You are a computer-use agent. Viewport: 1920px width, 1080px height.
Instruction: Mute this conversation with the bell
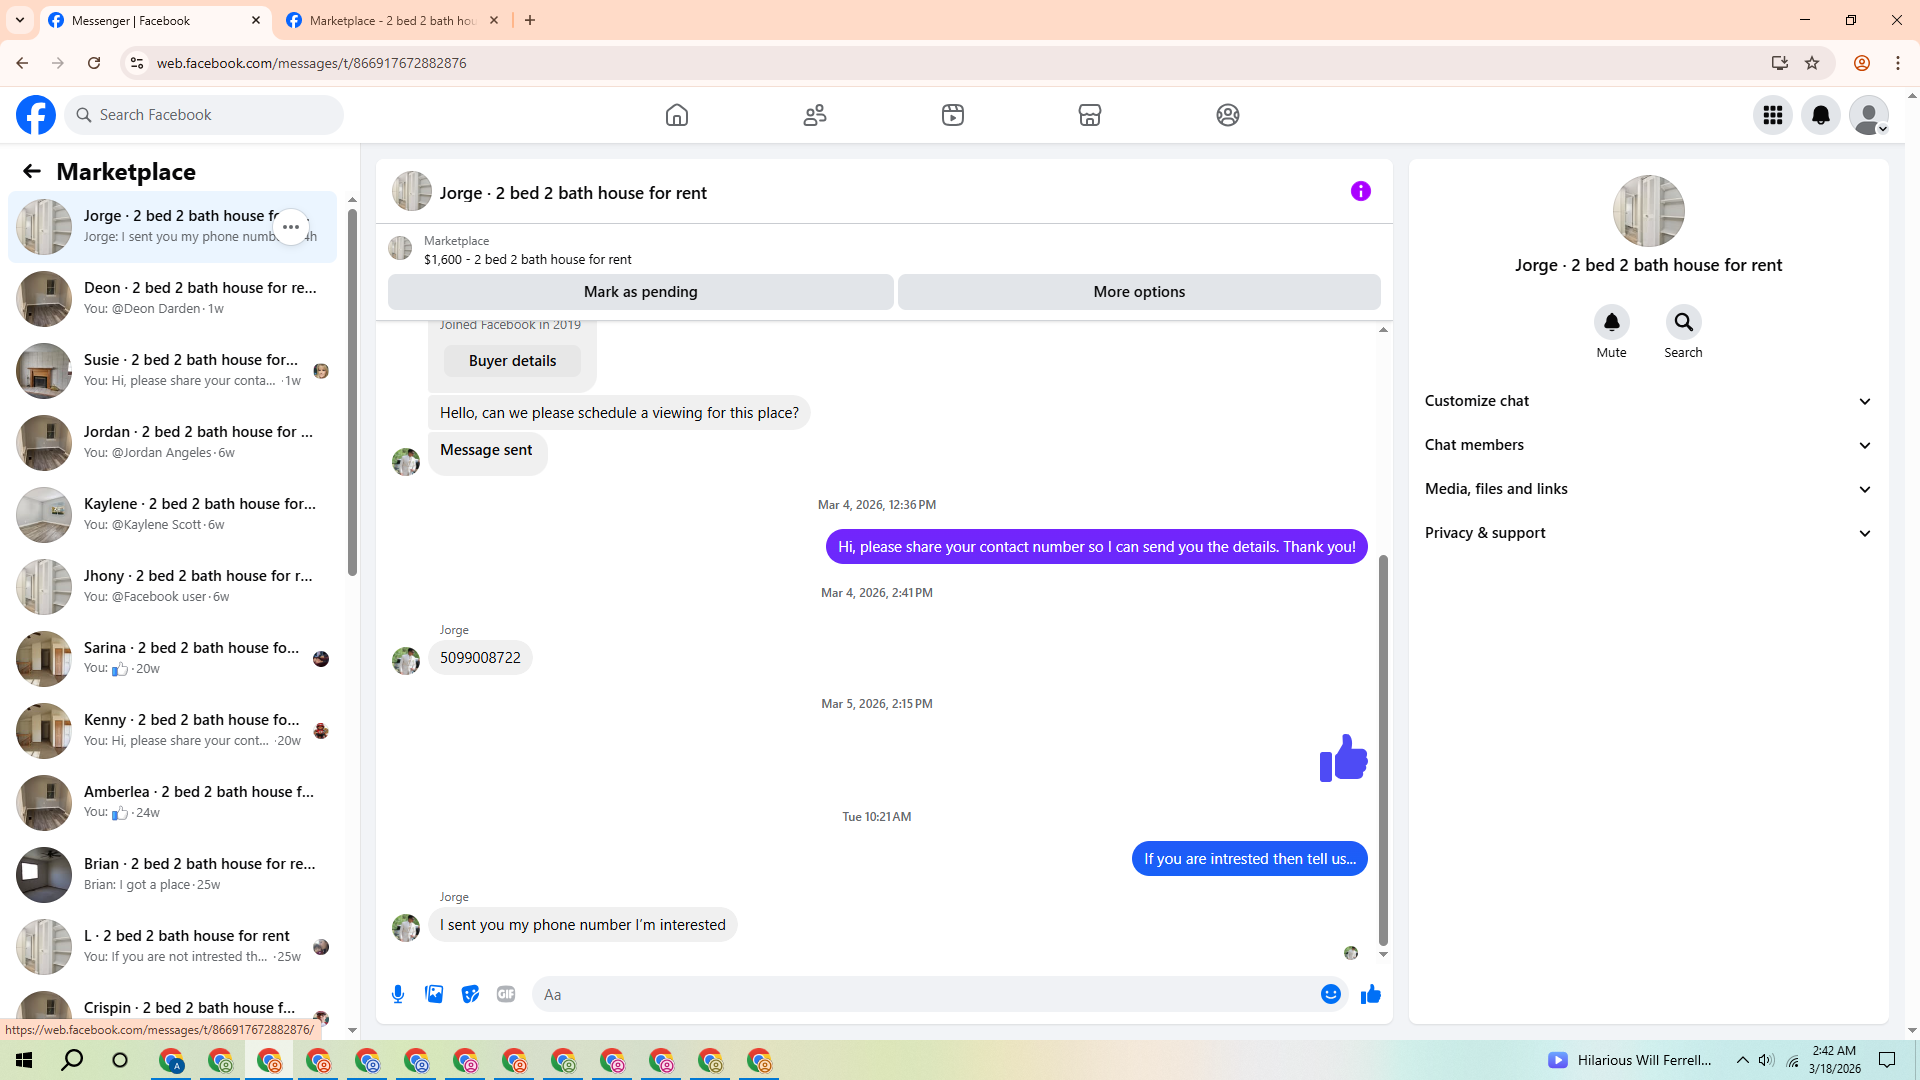[x=1612, y=322]
